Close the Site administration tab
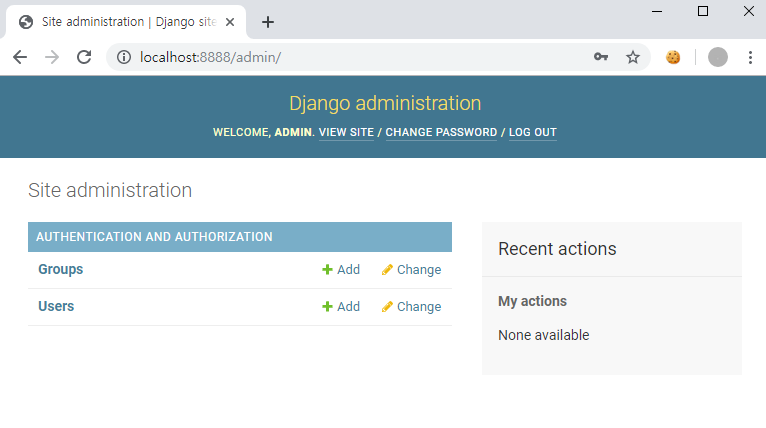This screenshot has height=428, width=766. coord(230,22)
